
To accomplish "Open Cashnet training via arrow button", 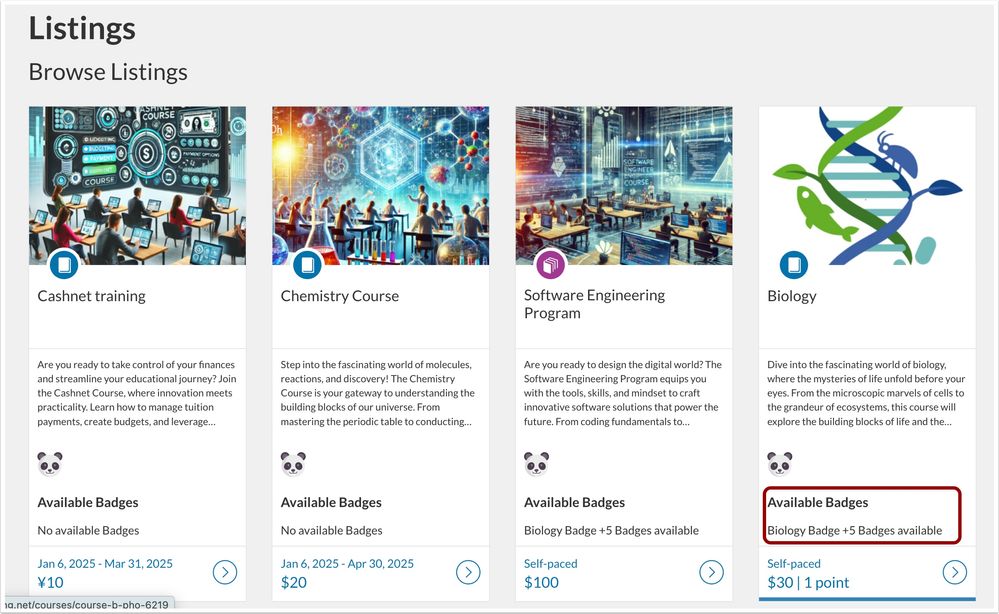I will (x=225, y=572).
